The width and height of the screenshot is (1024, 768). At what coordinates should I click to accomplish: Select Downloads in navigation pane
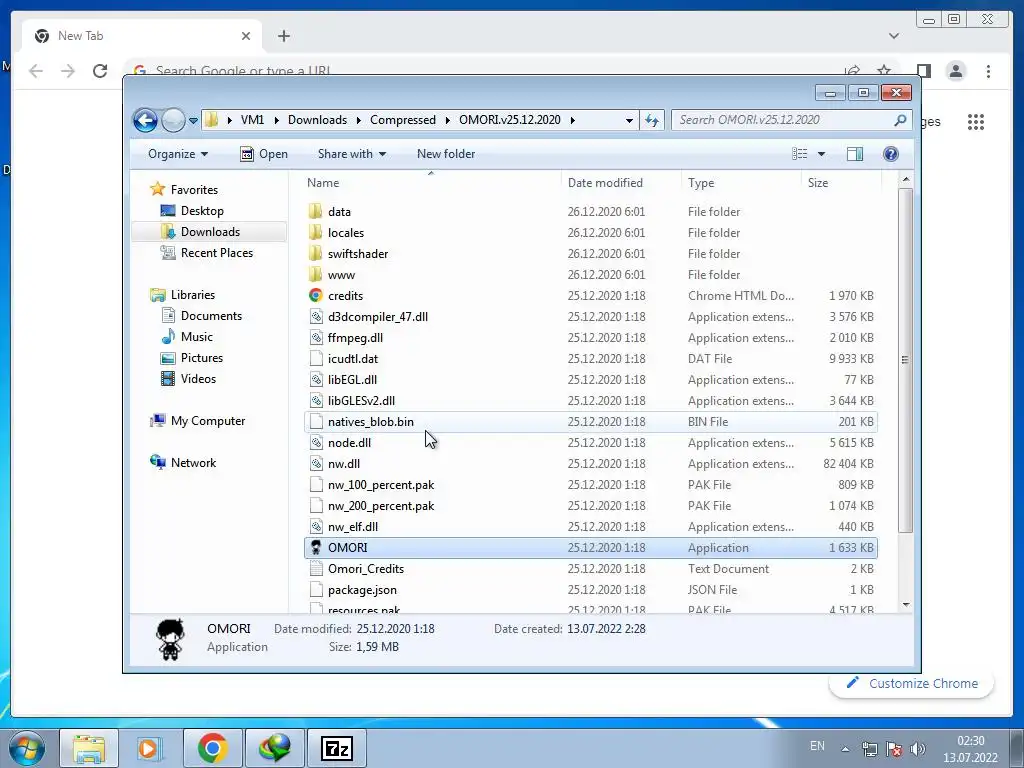pos(210,232)
